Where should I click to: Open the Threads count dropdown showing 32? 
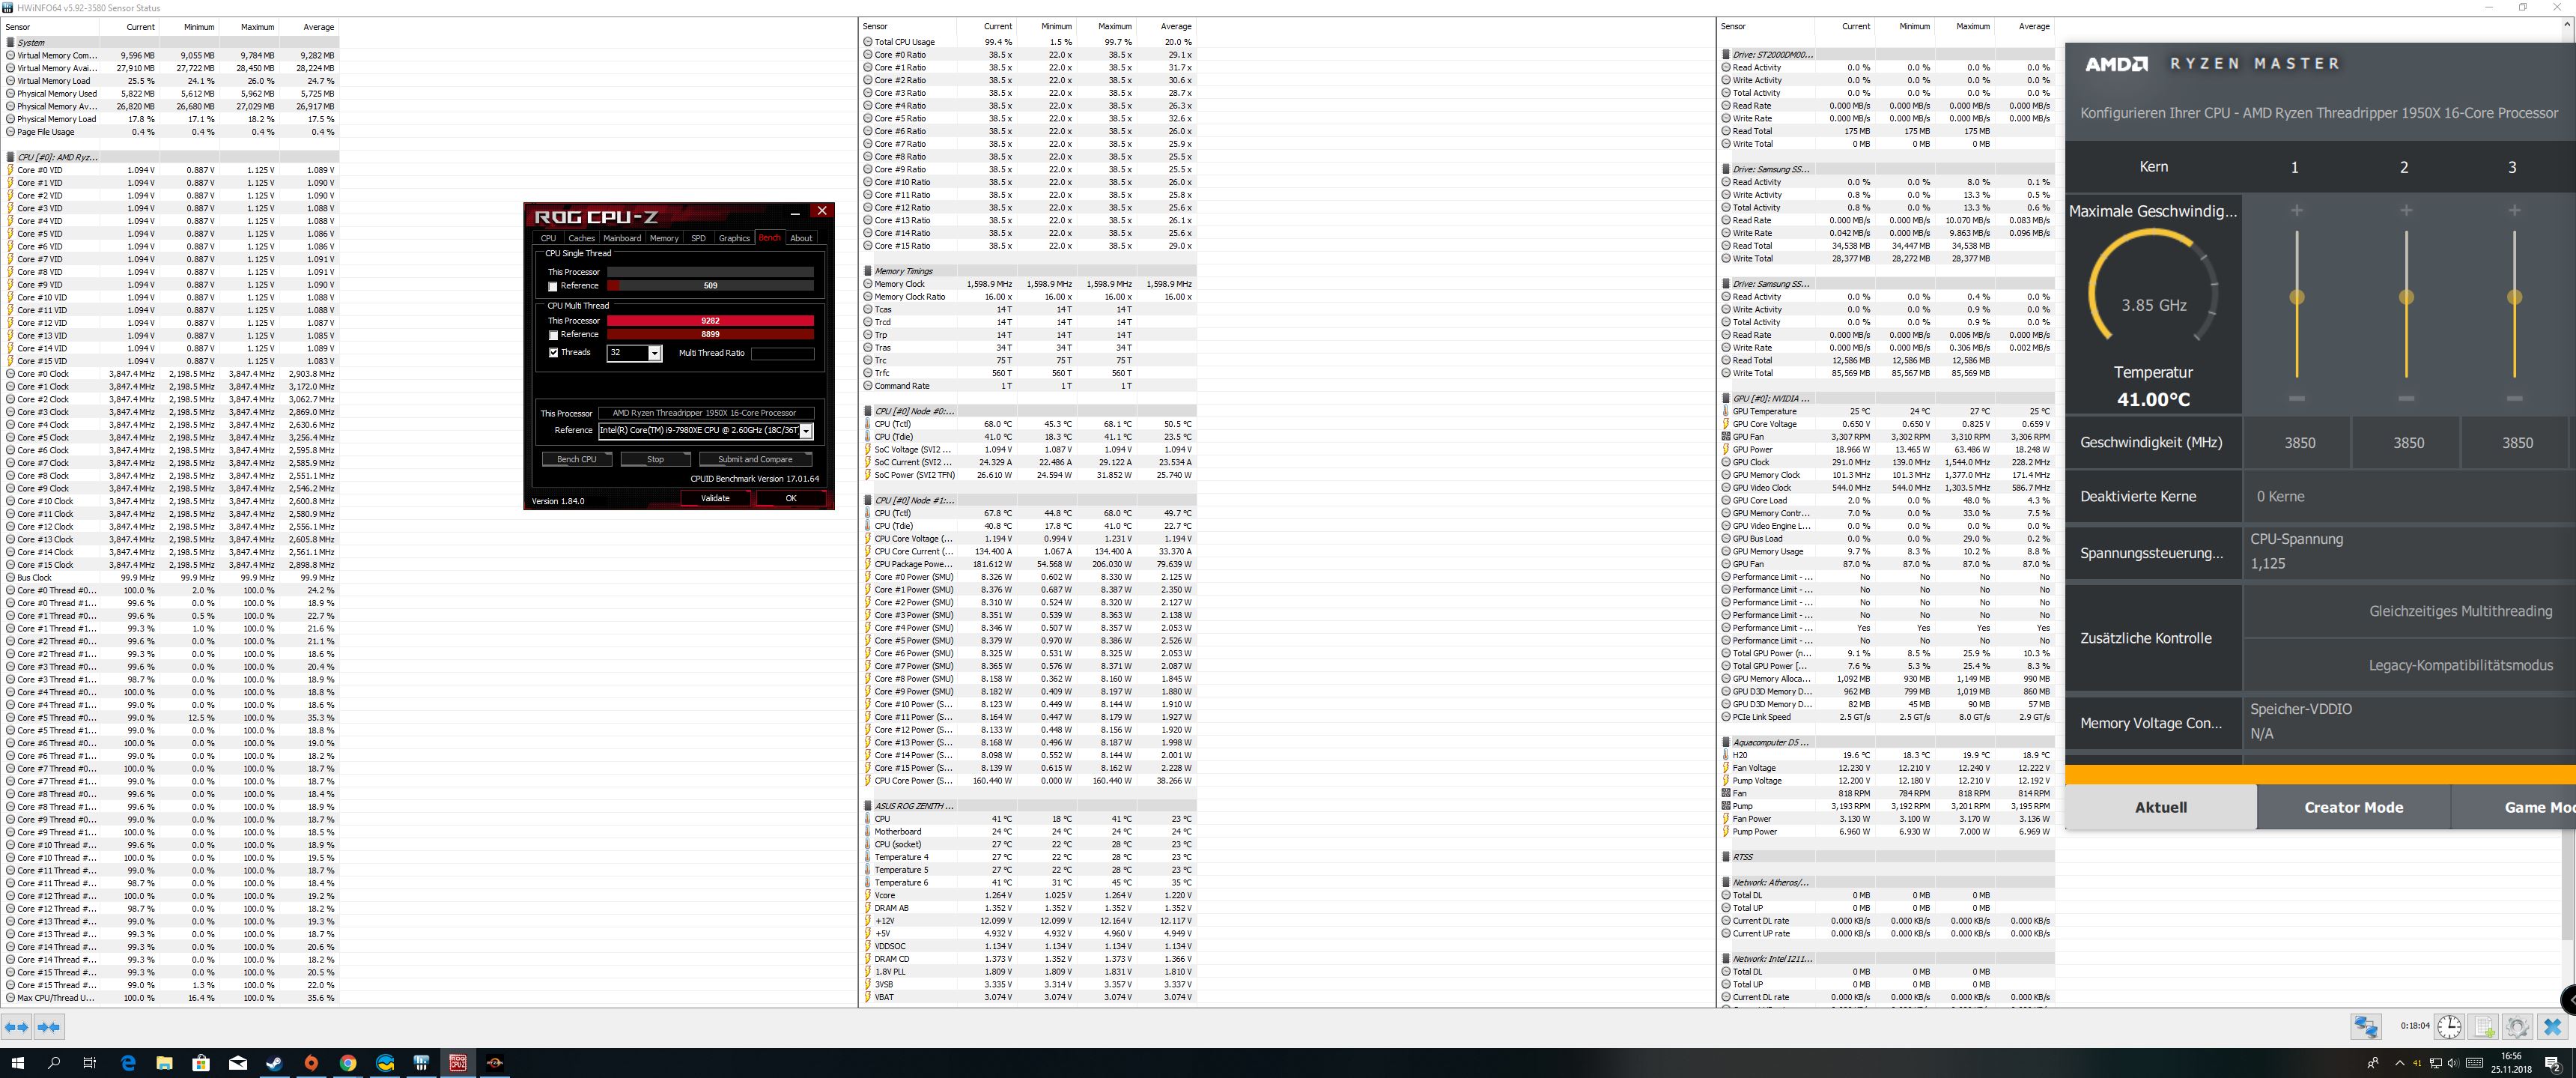coord(654,353)
